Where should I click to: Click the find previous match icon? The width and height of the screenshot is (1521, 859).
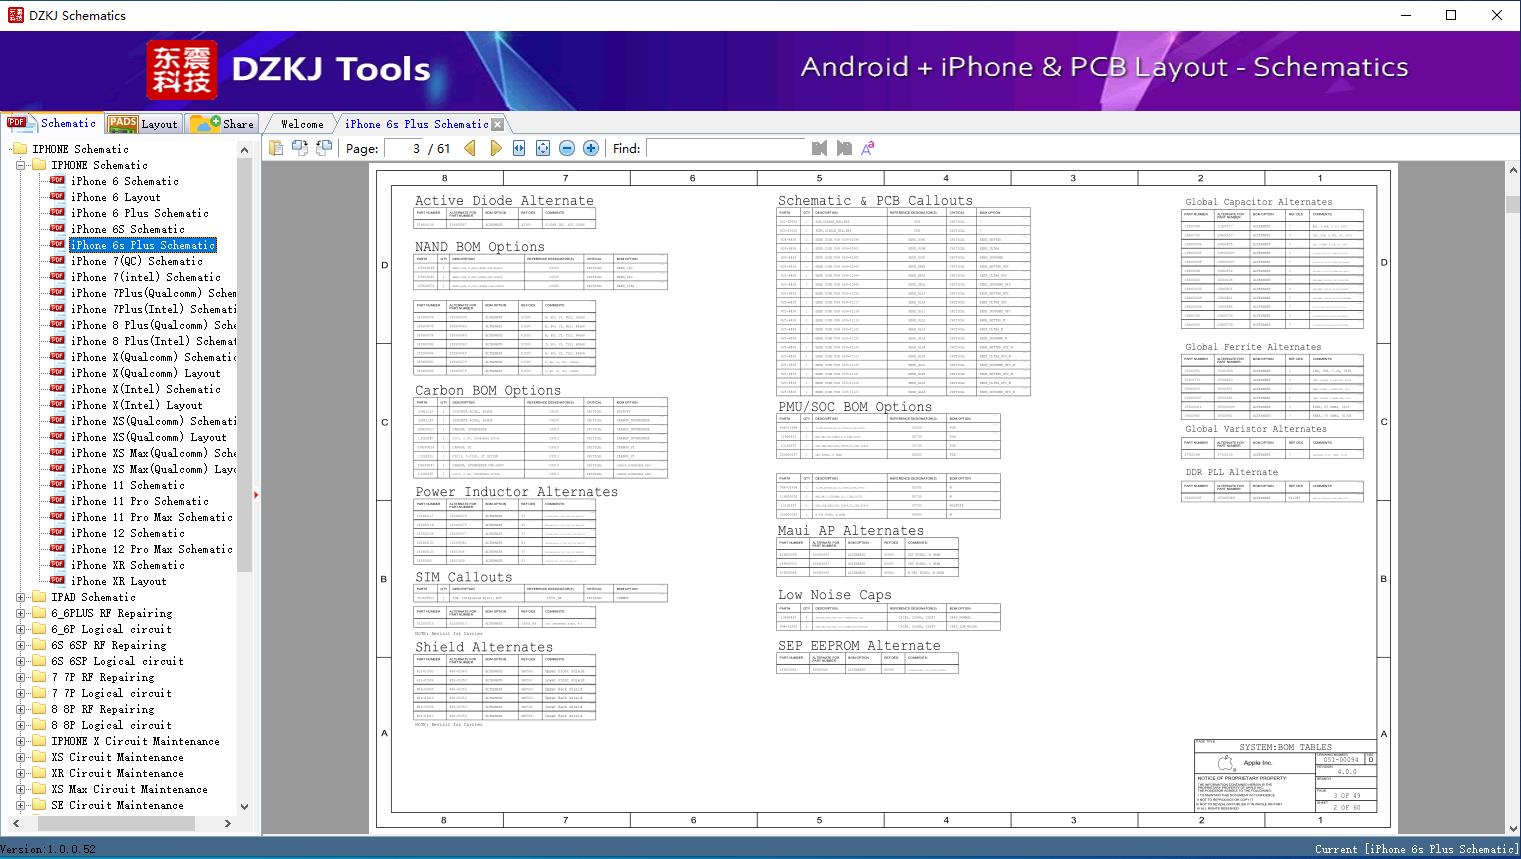(820, 148)
